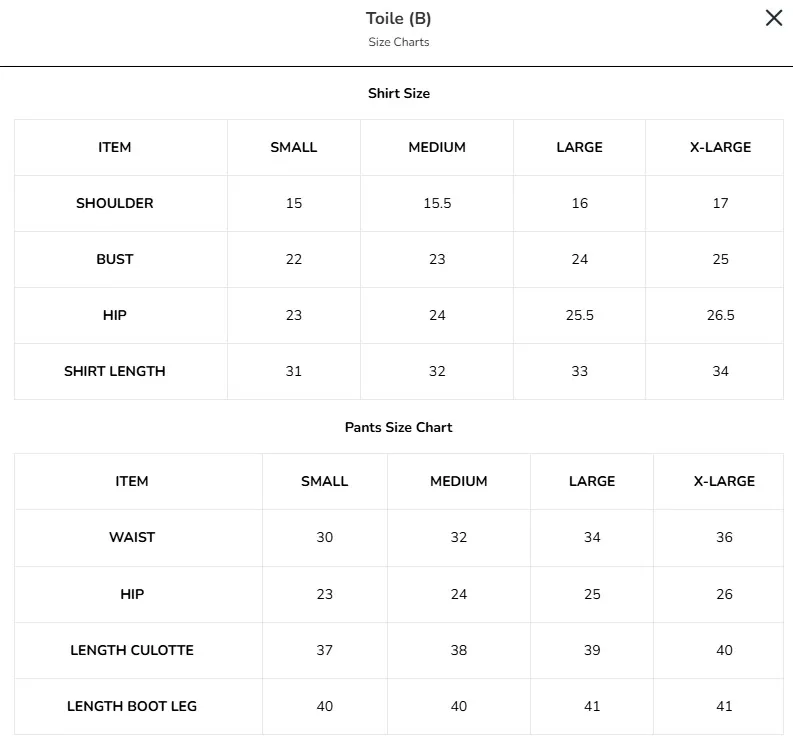Click the SHIRT LENGTH row label
The width and height of the screenshot is (793, 756).
pos(114,371)
